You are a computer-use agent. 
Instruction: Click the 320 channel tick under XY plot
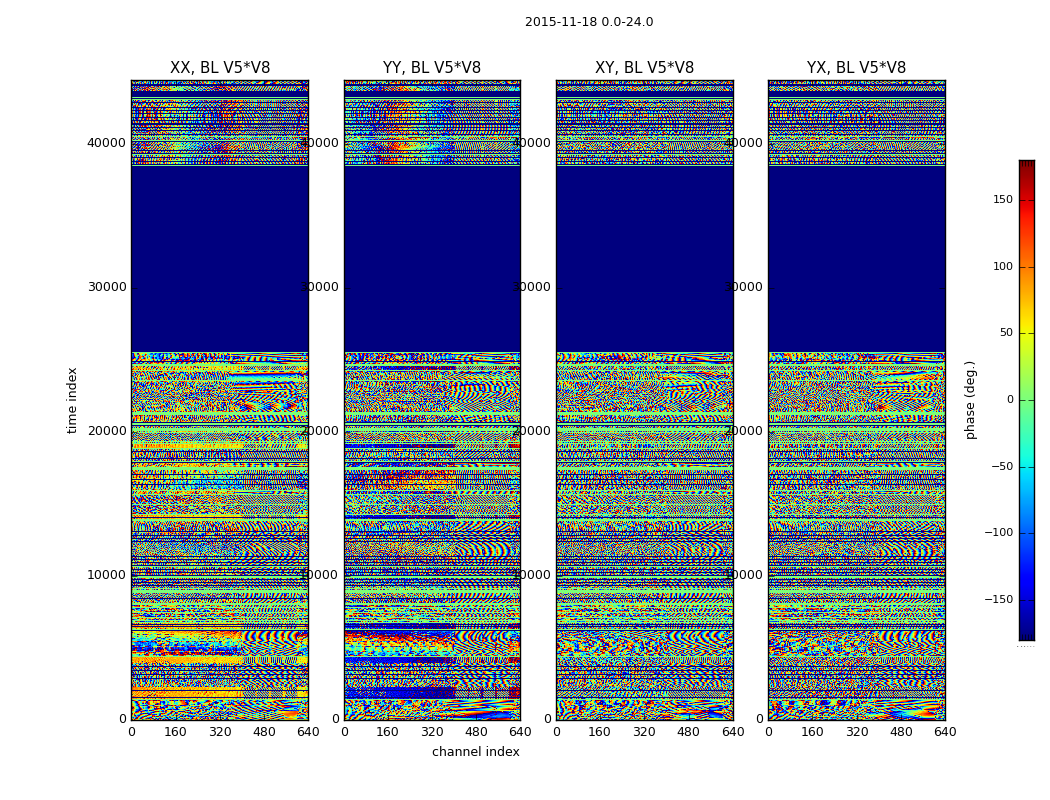(x=644, y=732)
